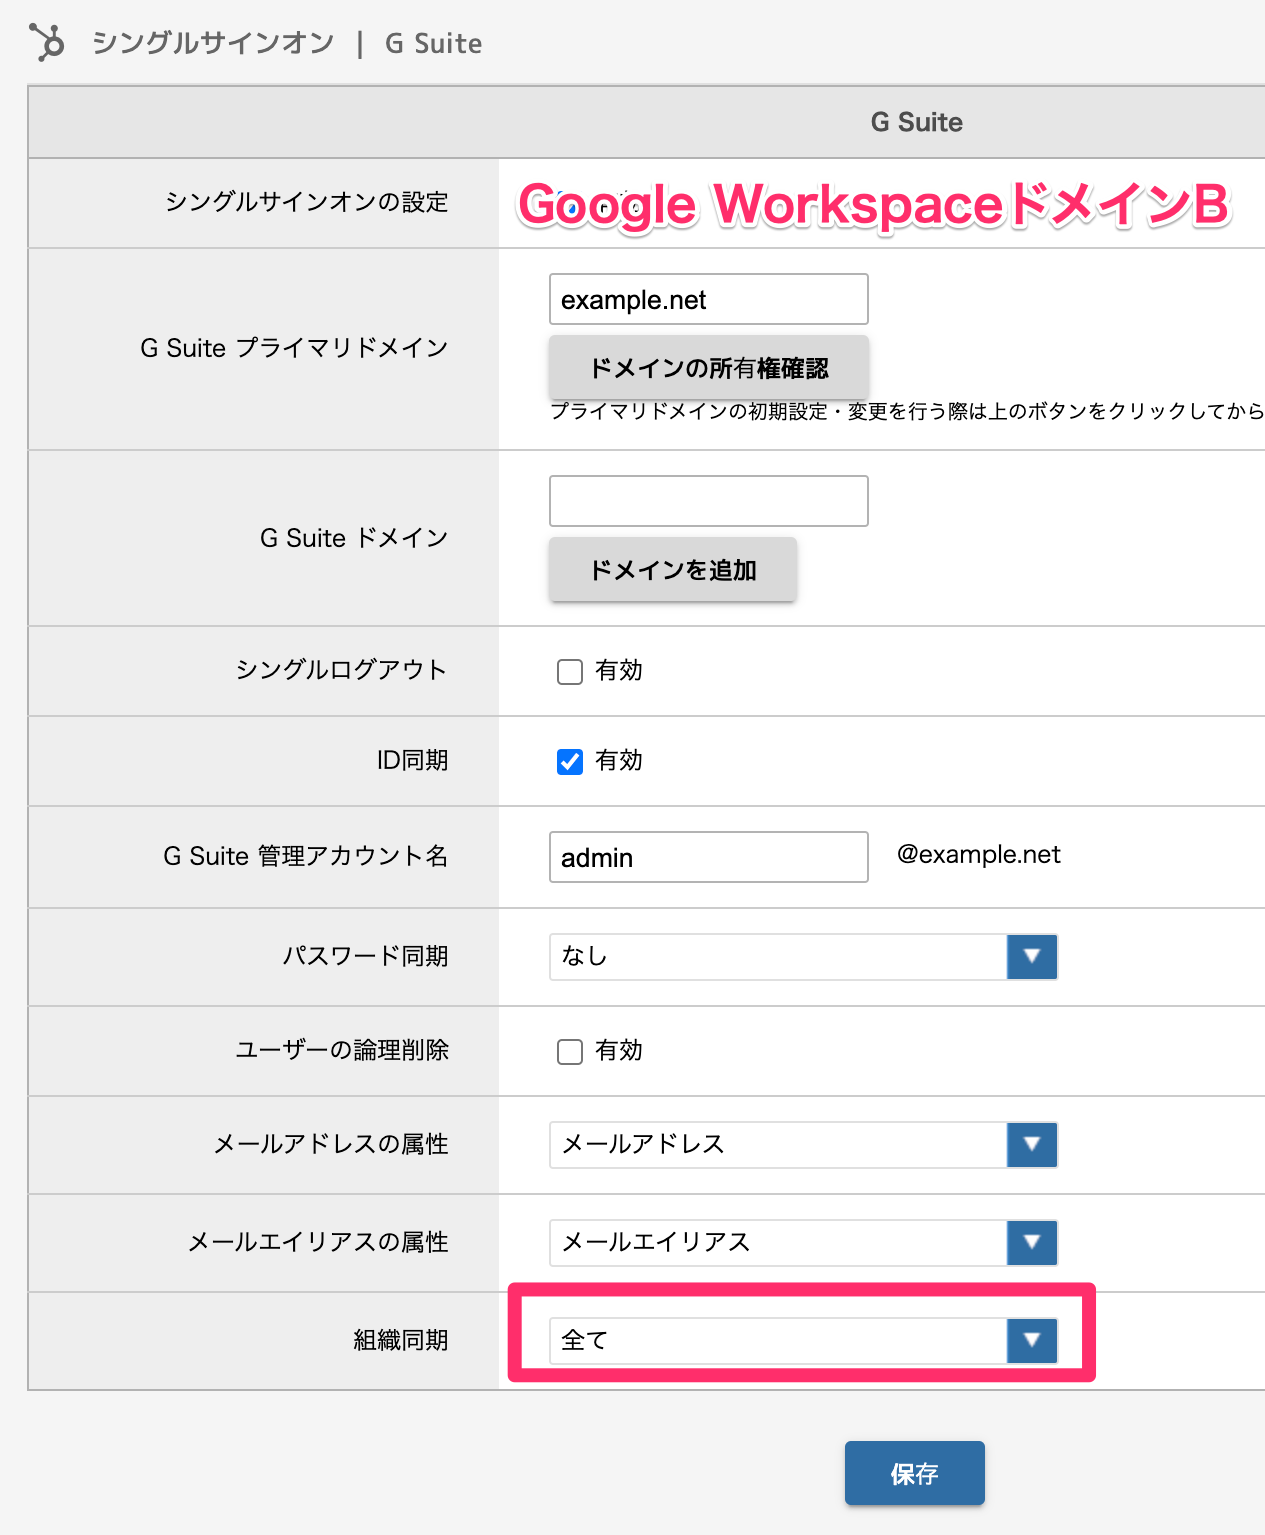The width and height of the screenshot is (1265, 1535).
Task: Click the シングルログアウト row label
Action: click(x=342, y=670)
